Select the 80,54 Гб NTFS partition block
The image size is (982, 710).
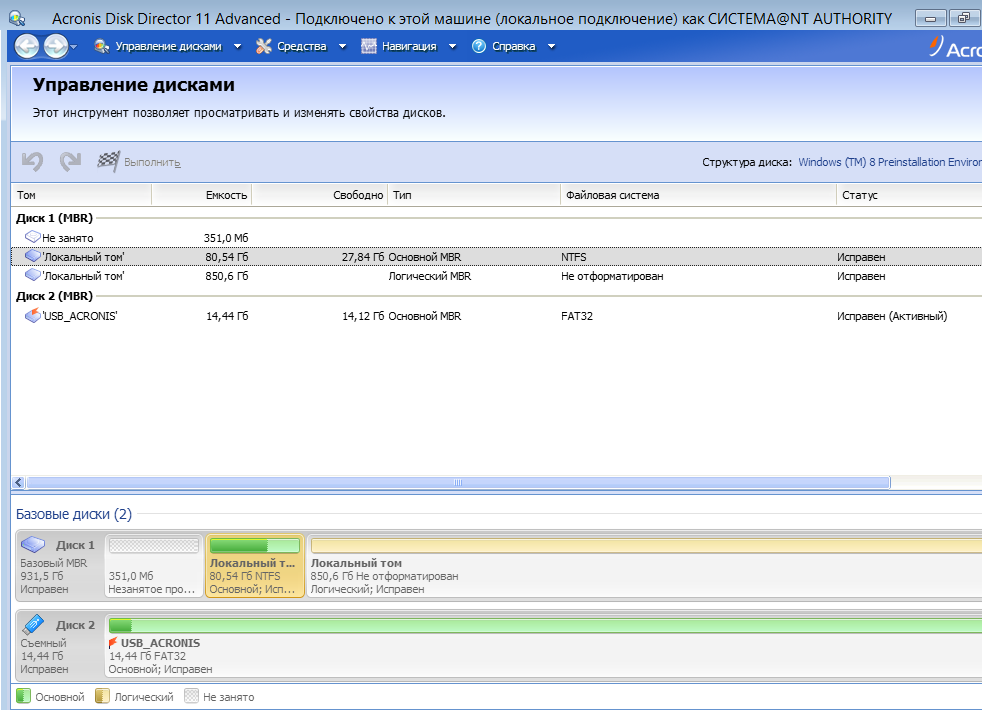coord(254,566)
